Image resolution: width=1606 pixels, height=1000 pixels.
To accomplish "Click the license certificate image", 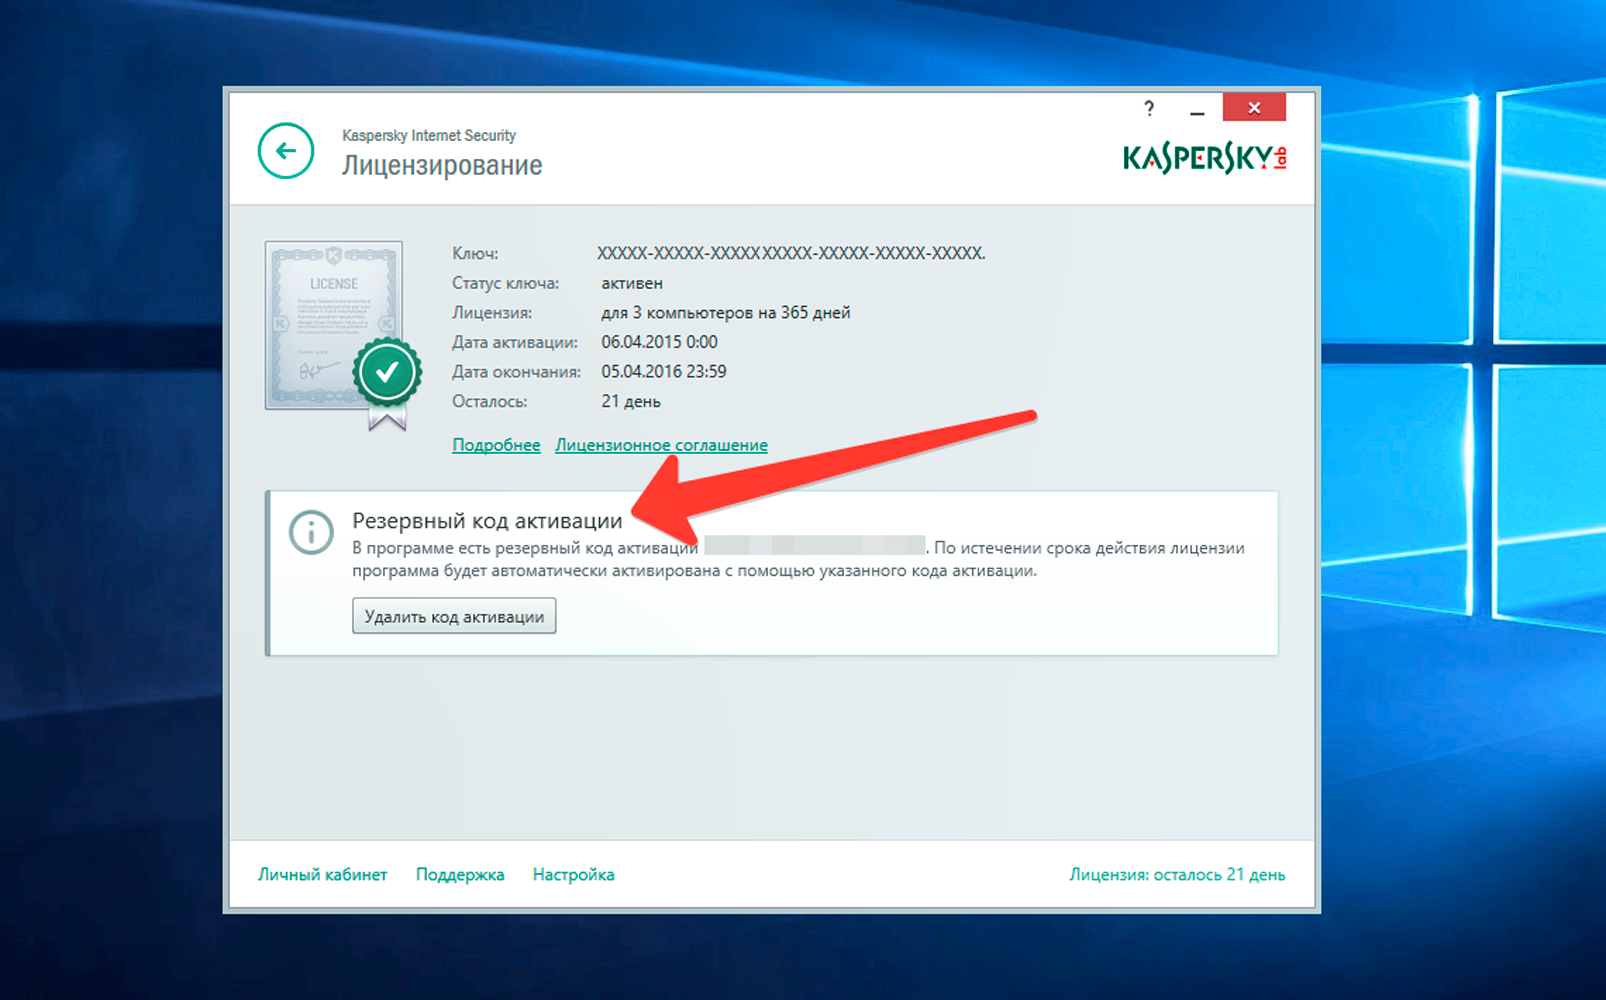I will coord(333,325).
